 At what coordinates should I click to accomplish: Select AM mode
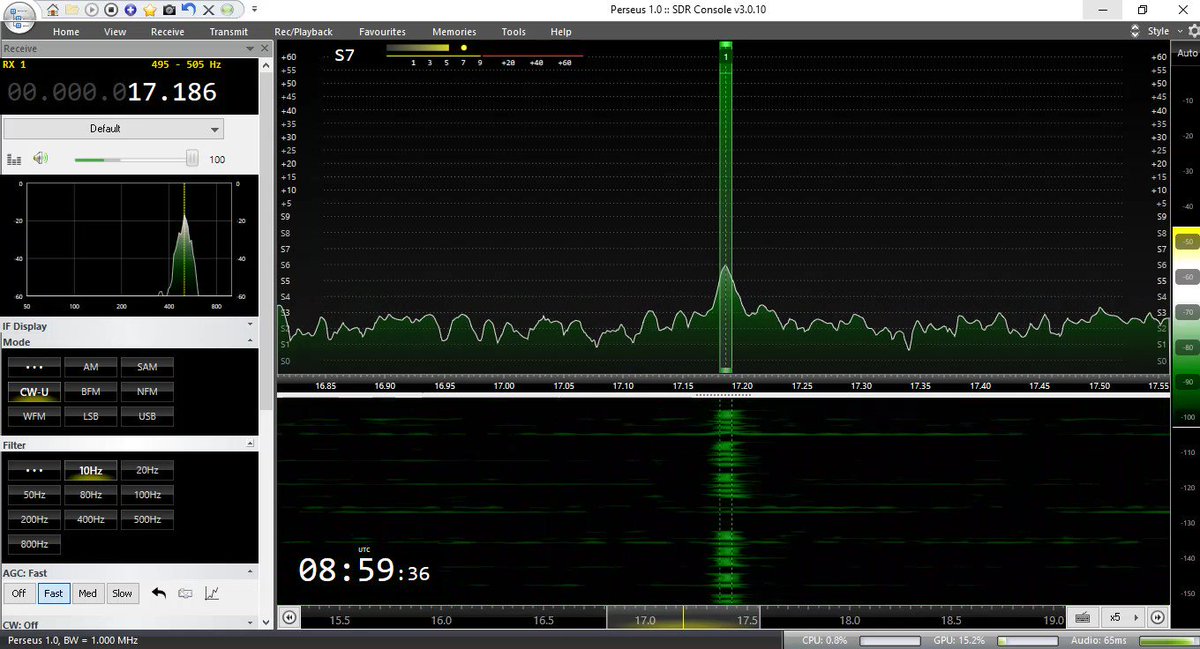point(90,367)
